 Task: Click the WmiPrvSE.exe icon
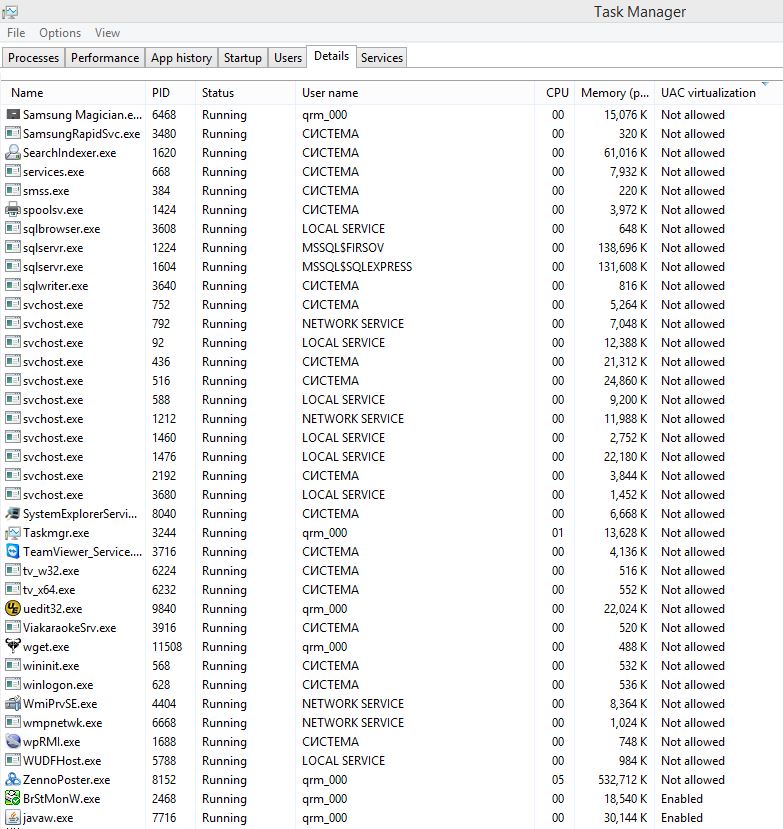click(x=13, y=704)
